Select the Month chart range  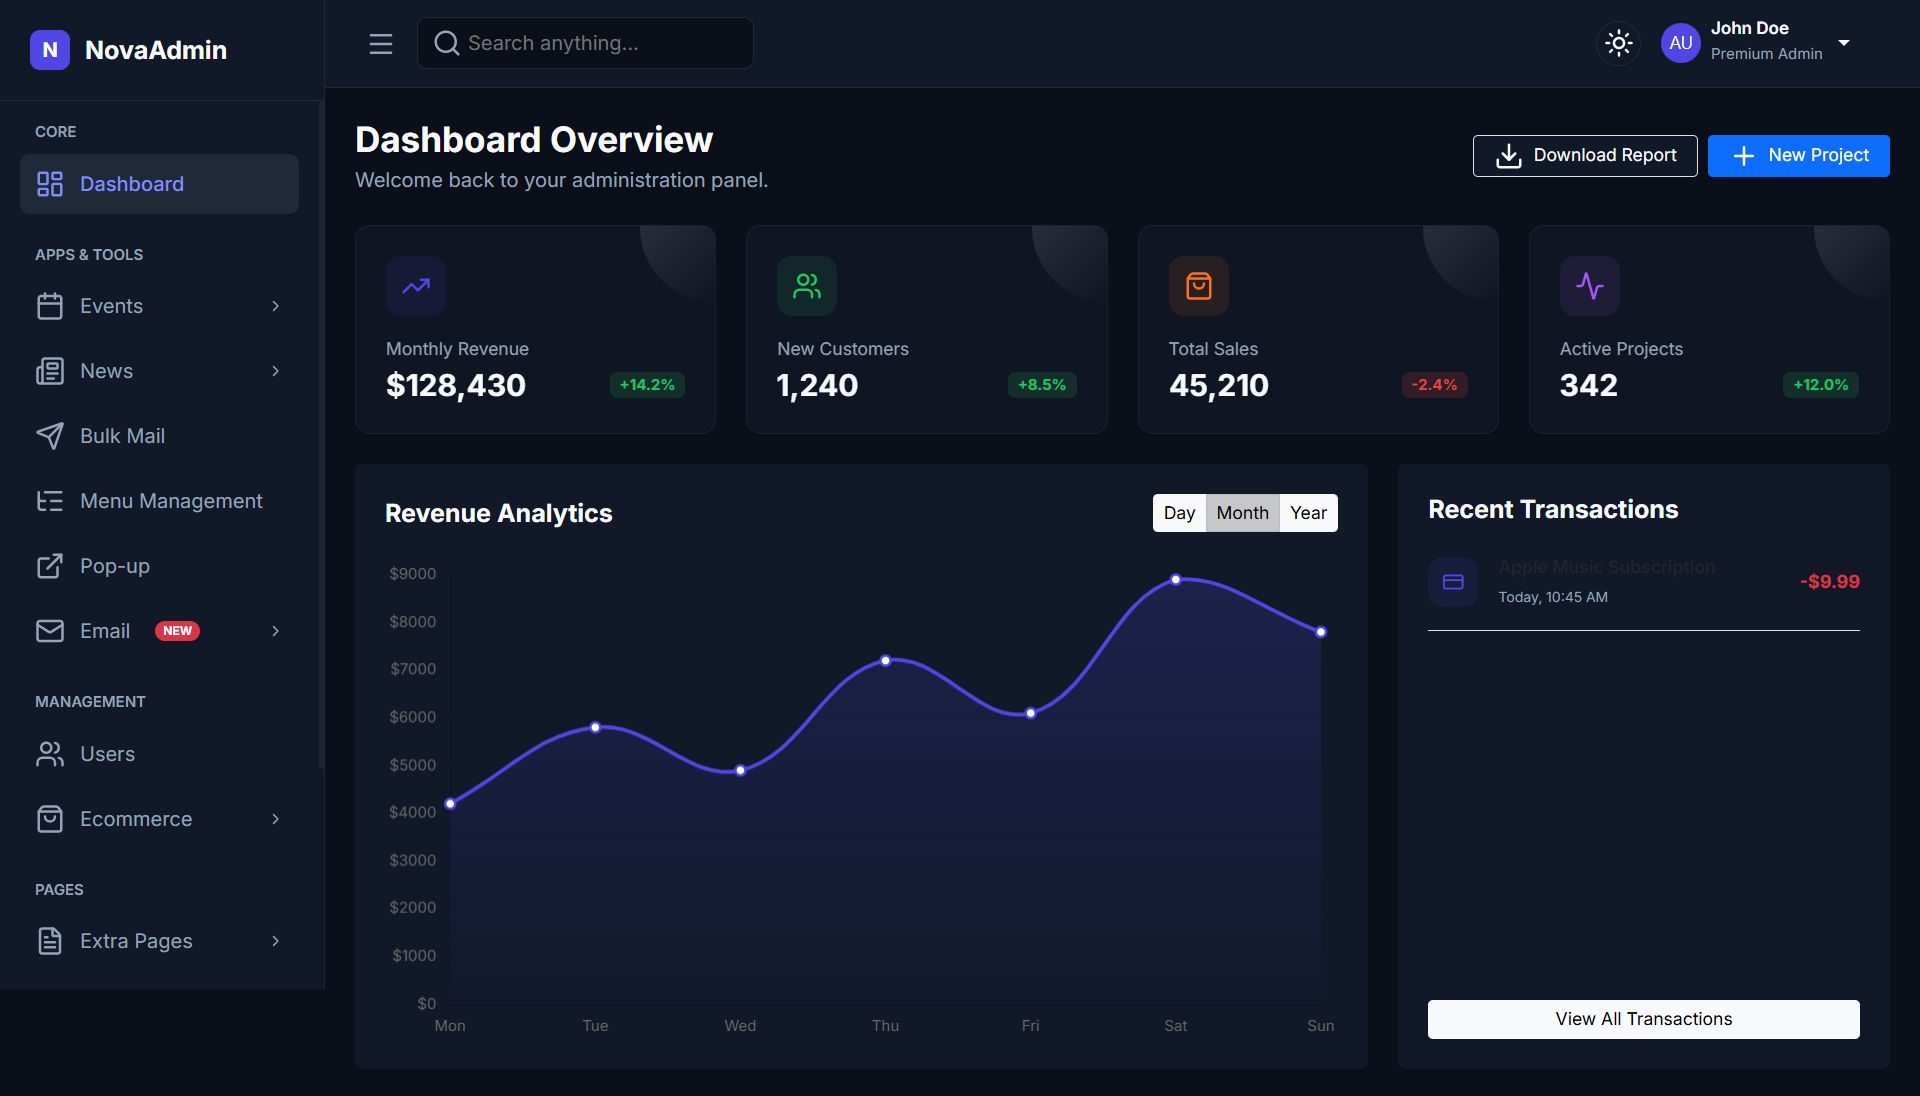click(1242, 513)
